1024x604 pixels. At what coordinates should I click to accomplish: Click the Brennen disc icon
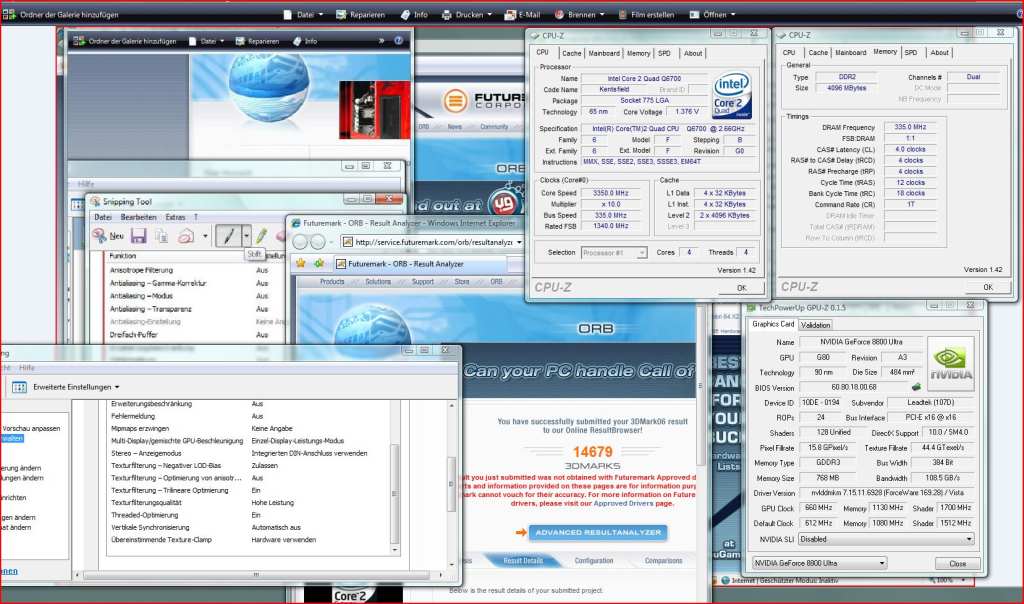point(560,14)
